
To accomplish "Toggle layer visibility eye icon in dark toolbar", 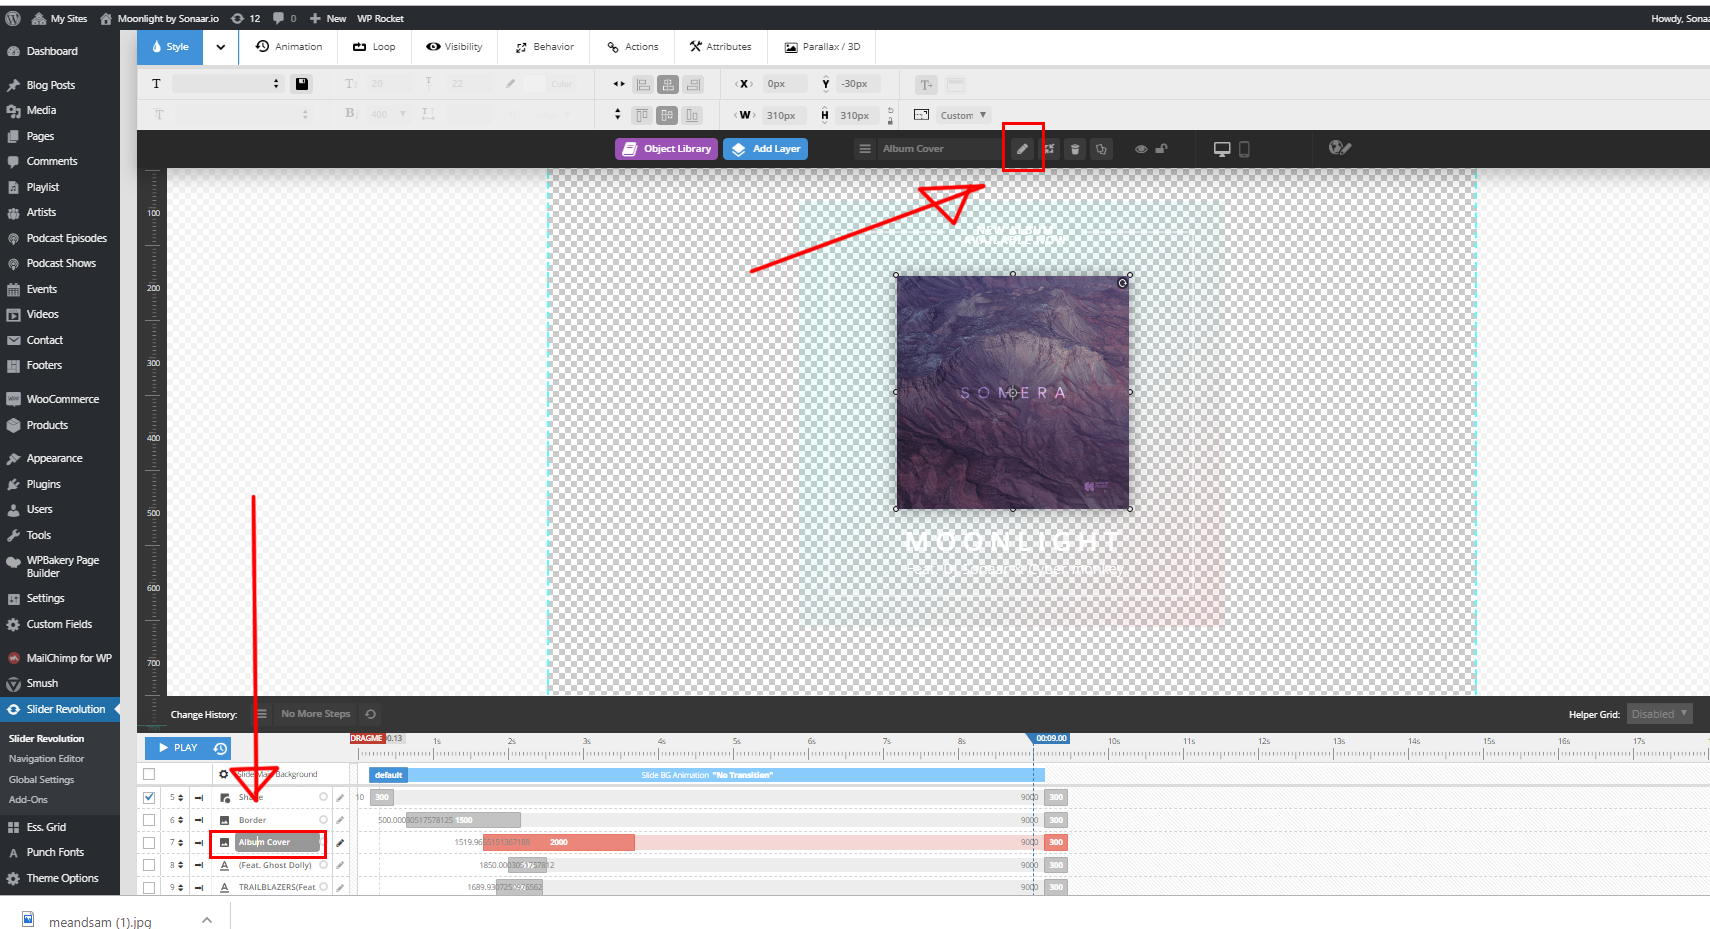I will click(1141, 149).
